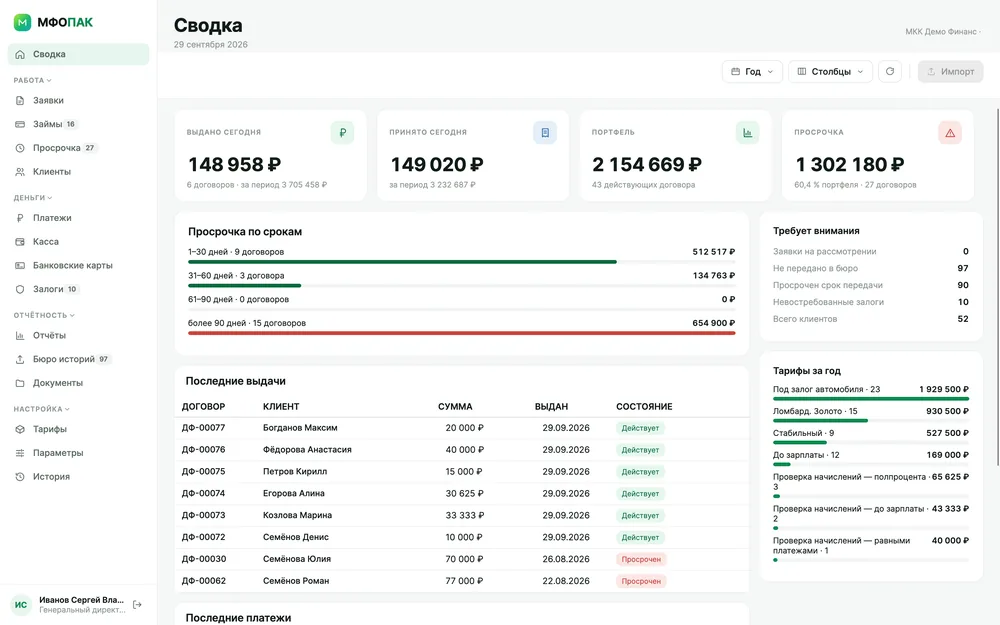Screen dimensions: 1000x625
Task: Click the МФОПАК logo icon
Action: click(x=22, y=22)
